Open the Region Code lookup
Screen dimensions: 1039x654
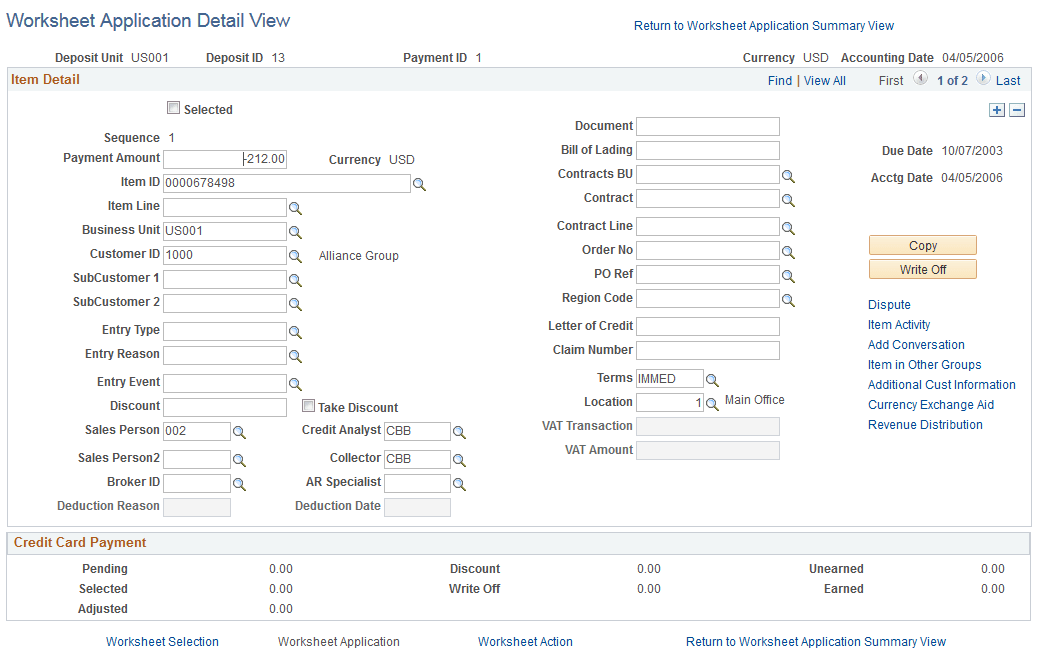point(788,298)
